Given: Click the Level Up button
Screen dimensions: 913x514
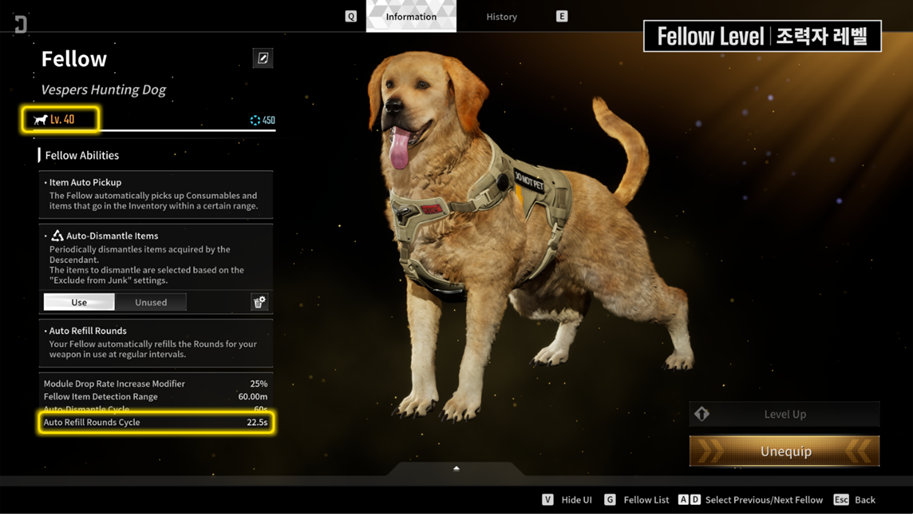Looking at the screenshot, I should coord(784,414).
